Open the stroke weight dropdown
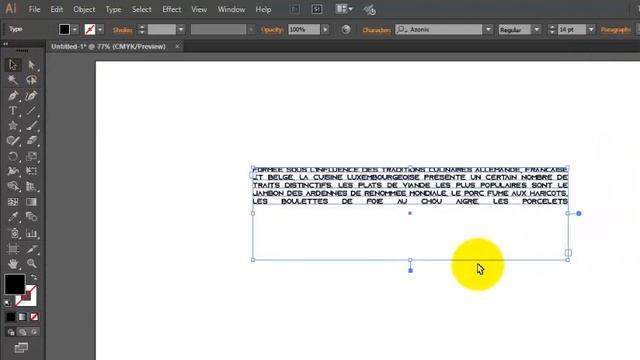Viewport: 640px width, 360px height. click(x=181, y=29)
